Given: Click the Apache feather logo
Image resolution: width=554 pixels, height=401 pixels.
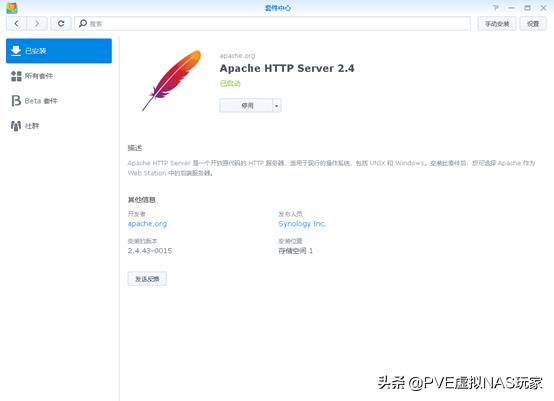Looking at the screenshot, I should coord(172,81).
